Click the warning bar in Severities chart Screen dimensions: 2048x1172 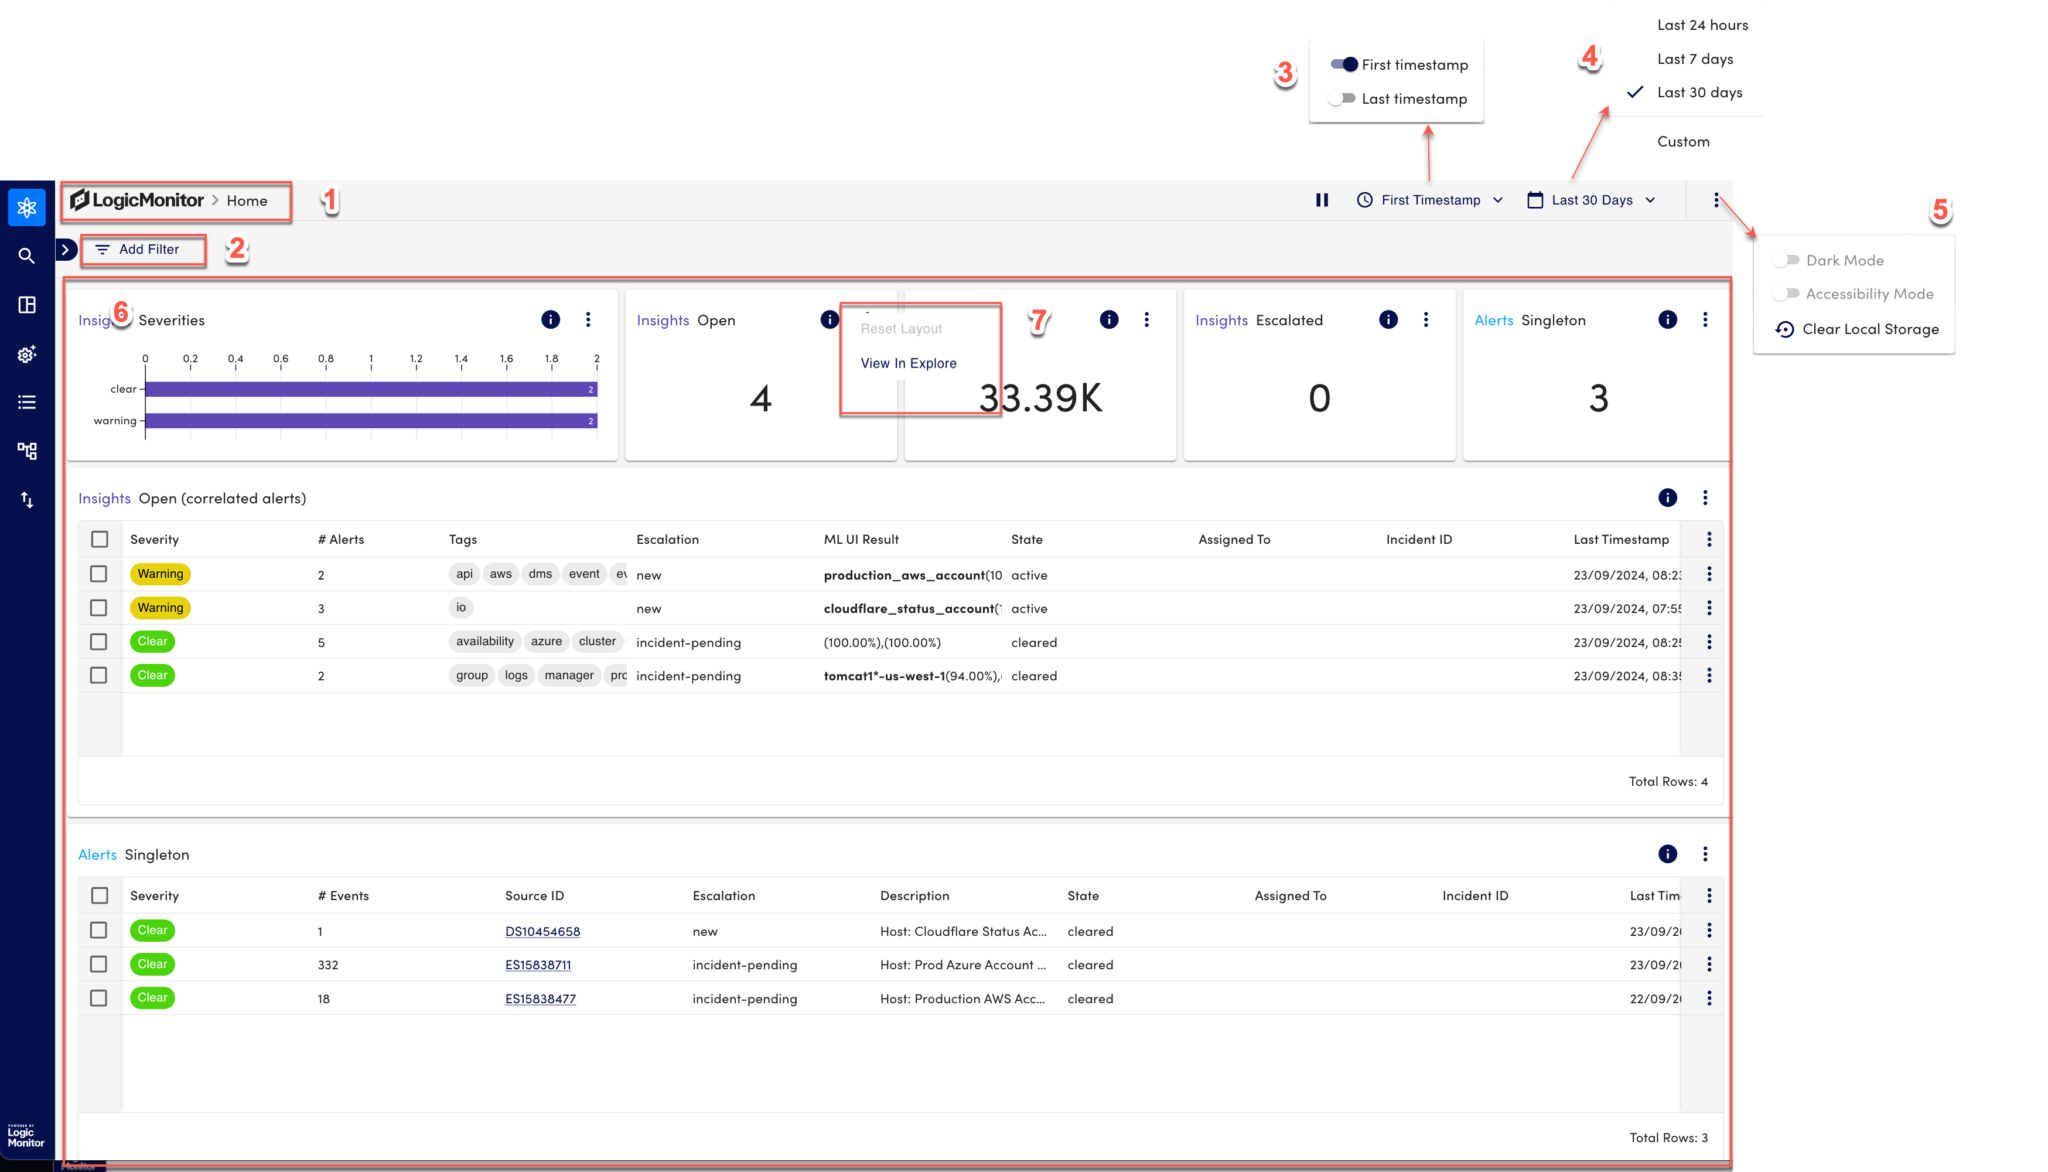(368, 420)
